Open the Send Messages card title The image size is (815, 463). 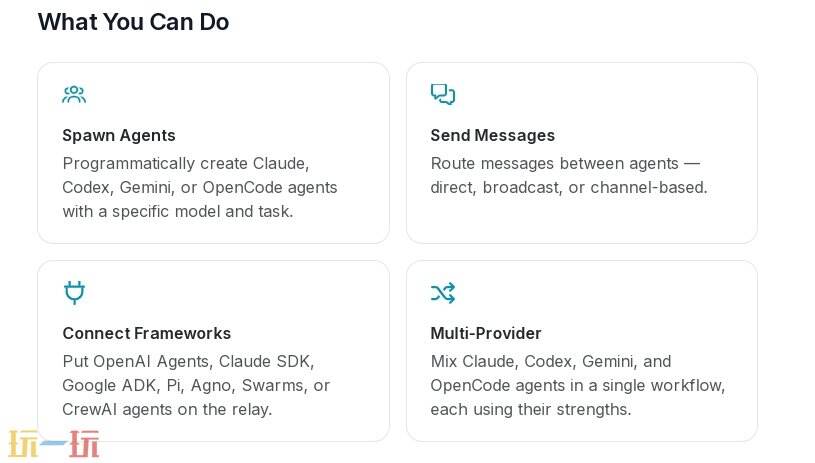tap(492, 135)
